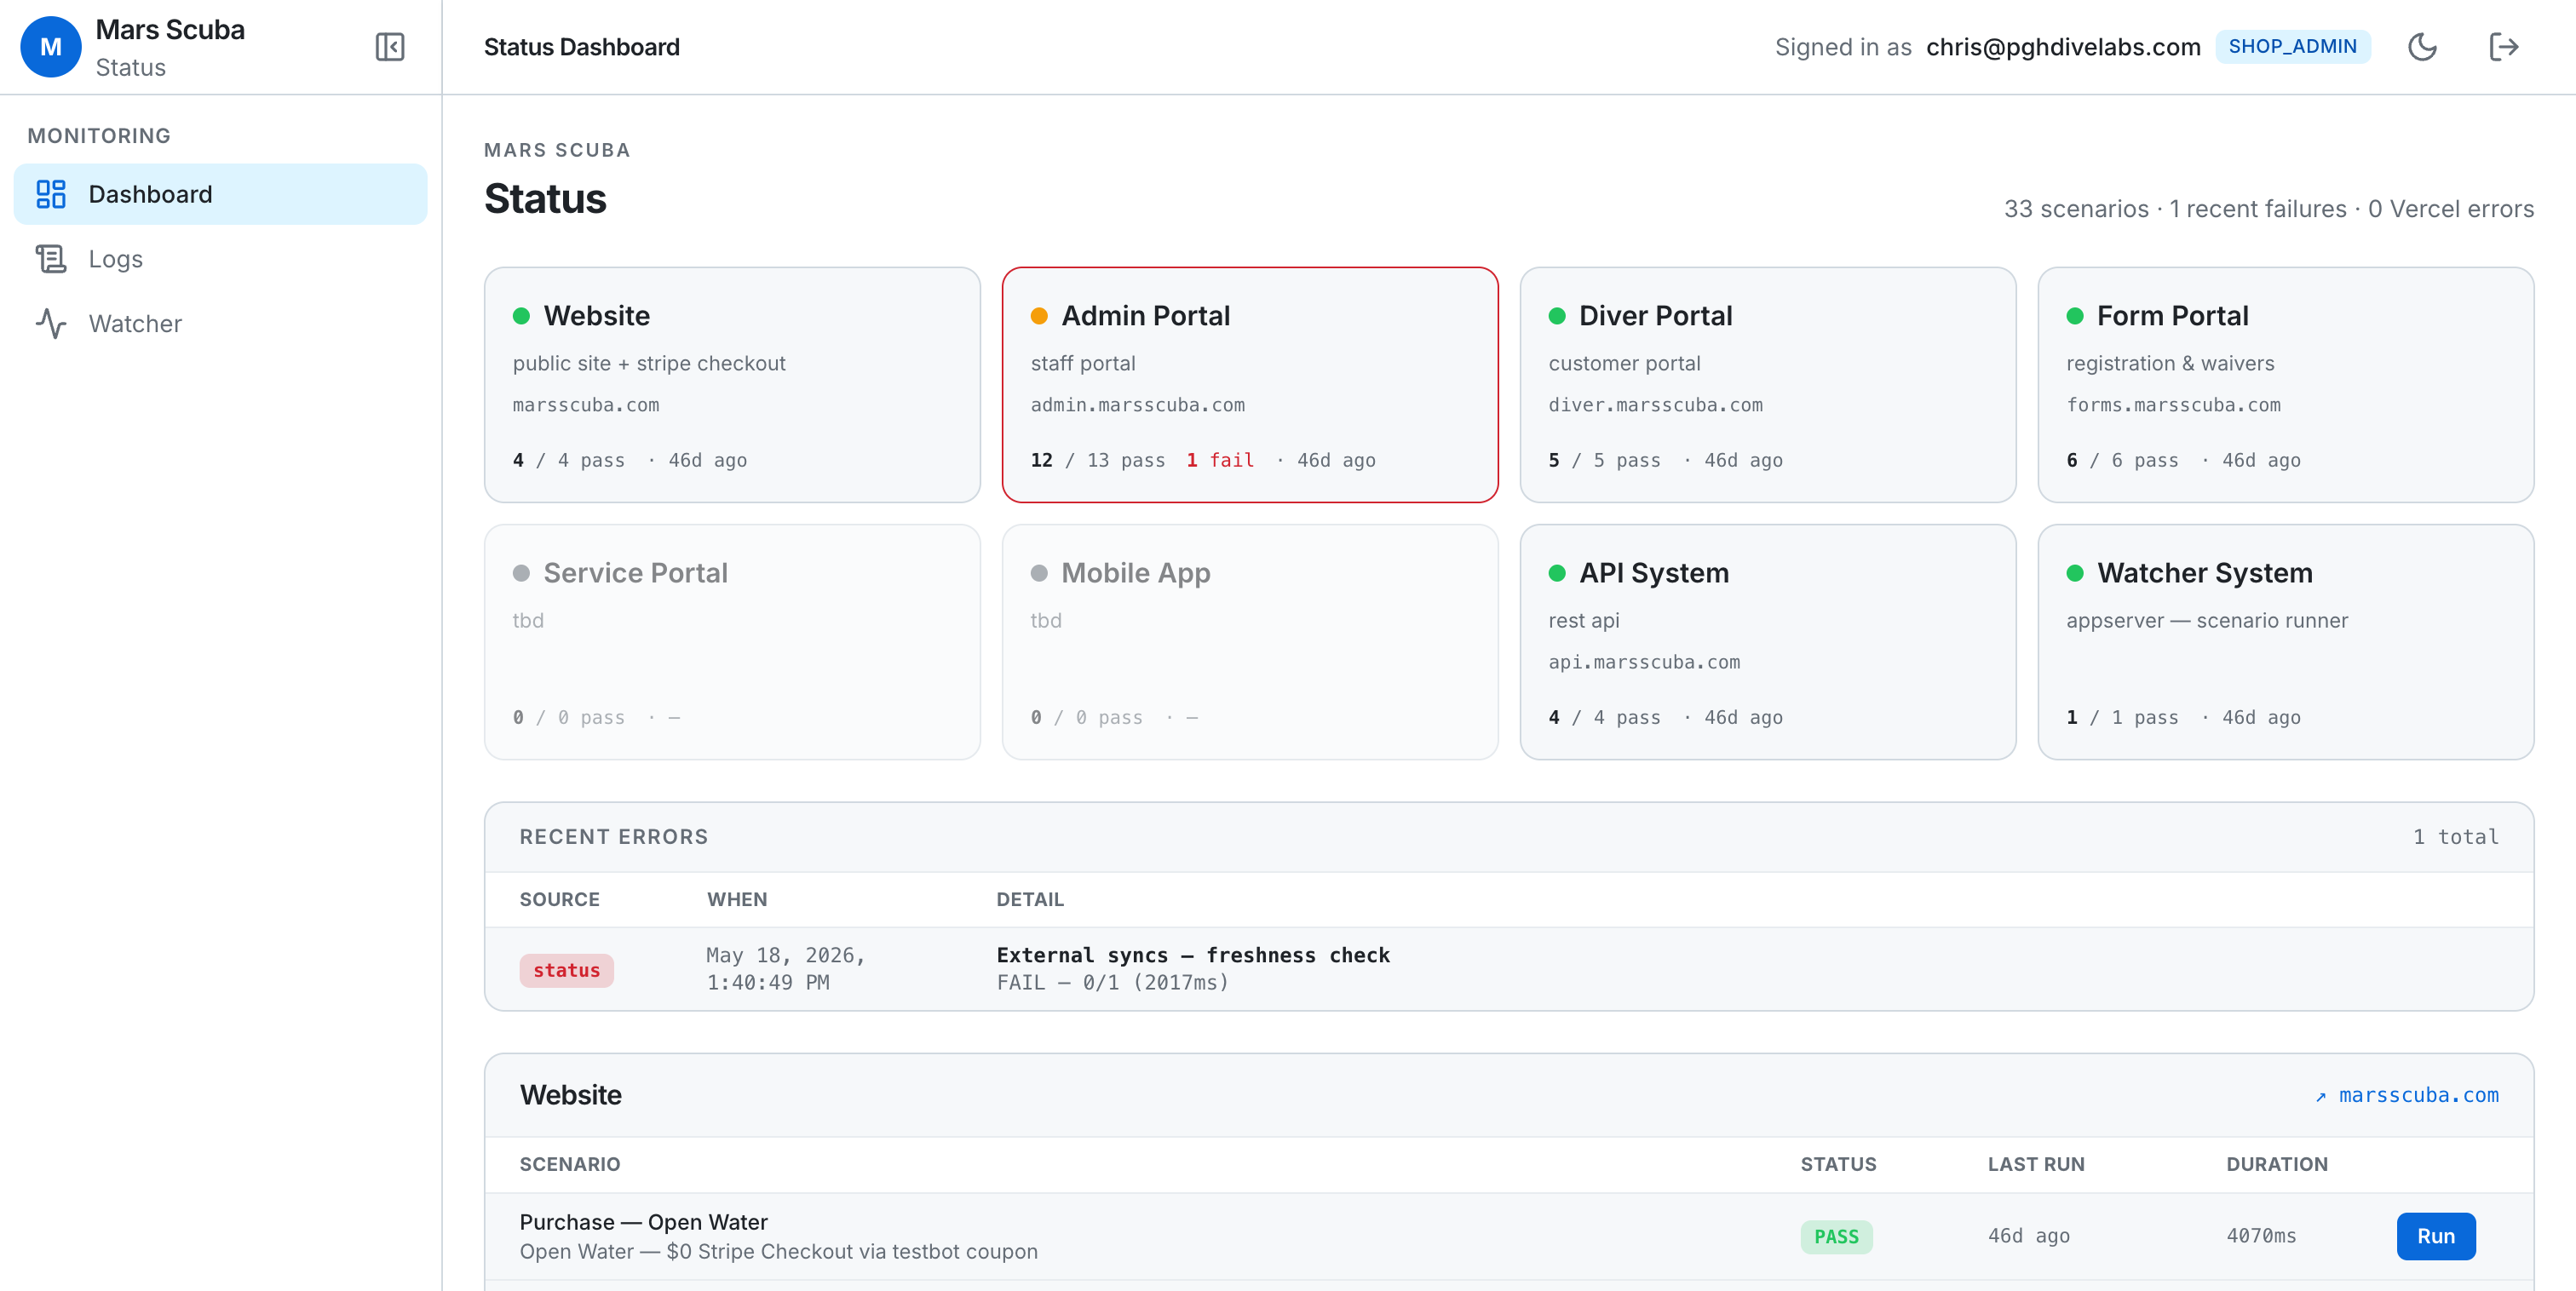Click the '4070ms' duration value
The width and height of the screenshot is (2576, 1291).
2261,1236
